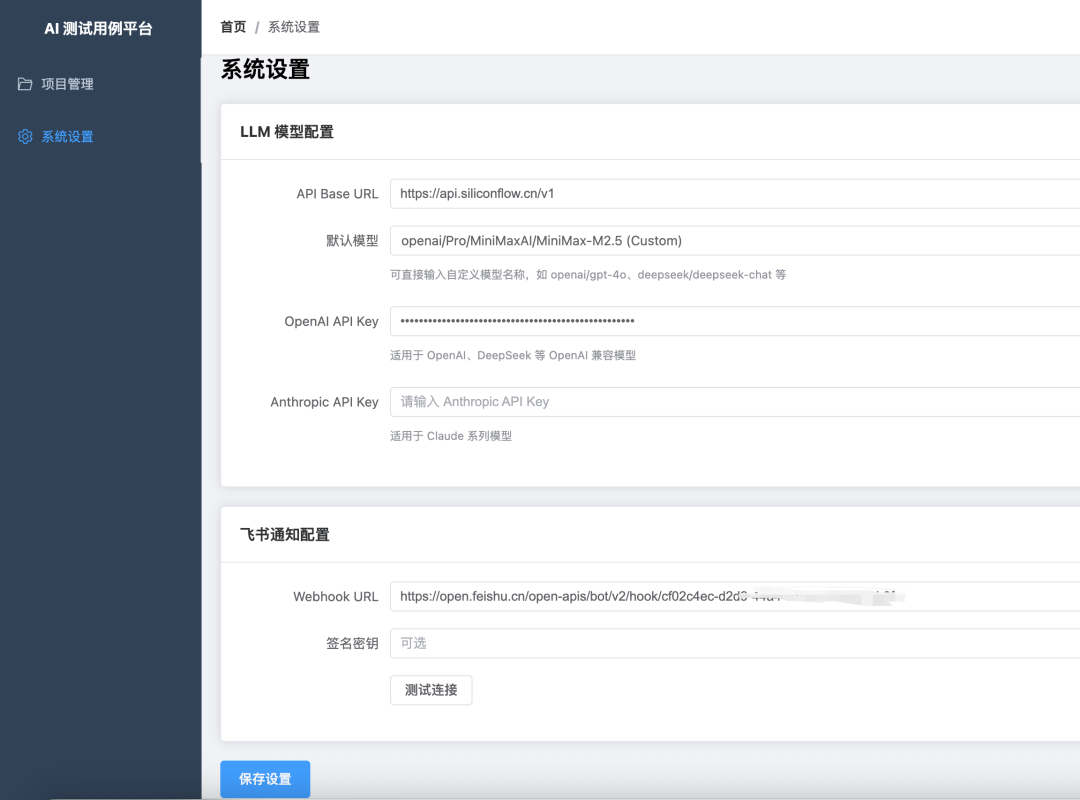
Task: Click the gear icon beside 系统设置
Action: (x=24, y=136)
